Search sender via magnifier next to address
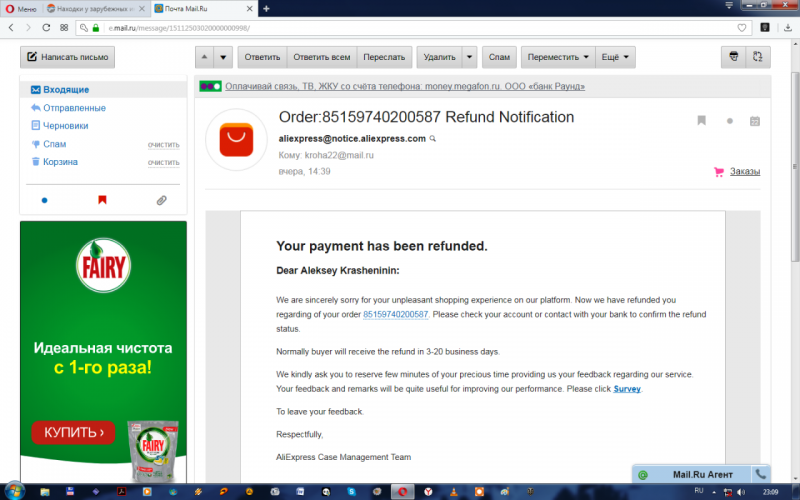Viewport: 800px width, 500px height. click(433, 139)
